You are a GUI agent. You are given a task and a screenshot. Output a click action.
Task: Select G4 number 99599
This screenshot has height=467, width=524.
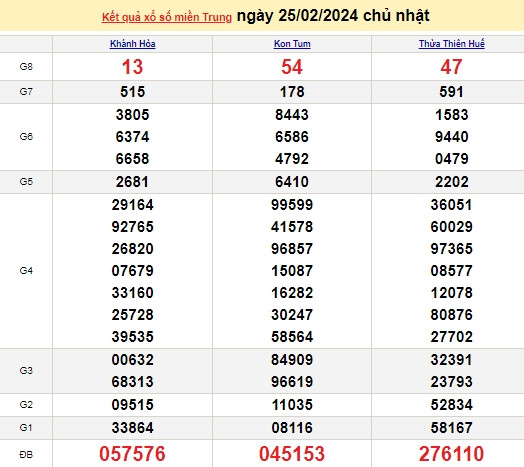292,205
